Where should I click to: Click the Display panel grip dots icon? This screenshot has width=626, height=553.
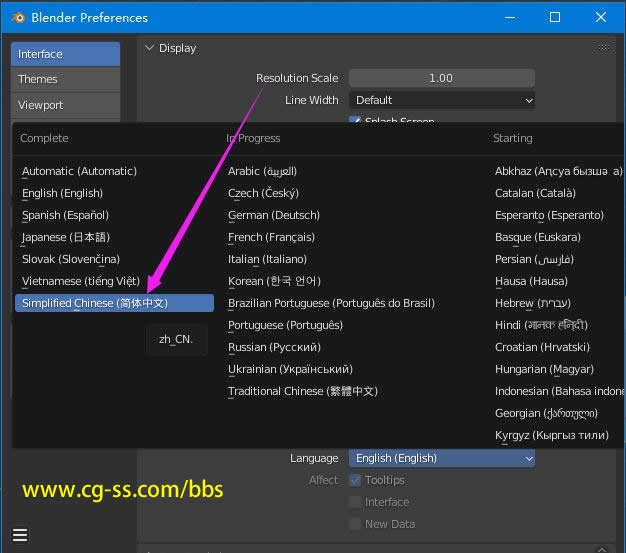click(604, 48)
